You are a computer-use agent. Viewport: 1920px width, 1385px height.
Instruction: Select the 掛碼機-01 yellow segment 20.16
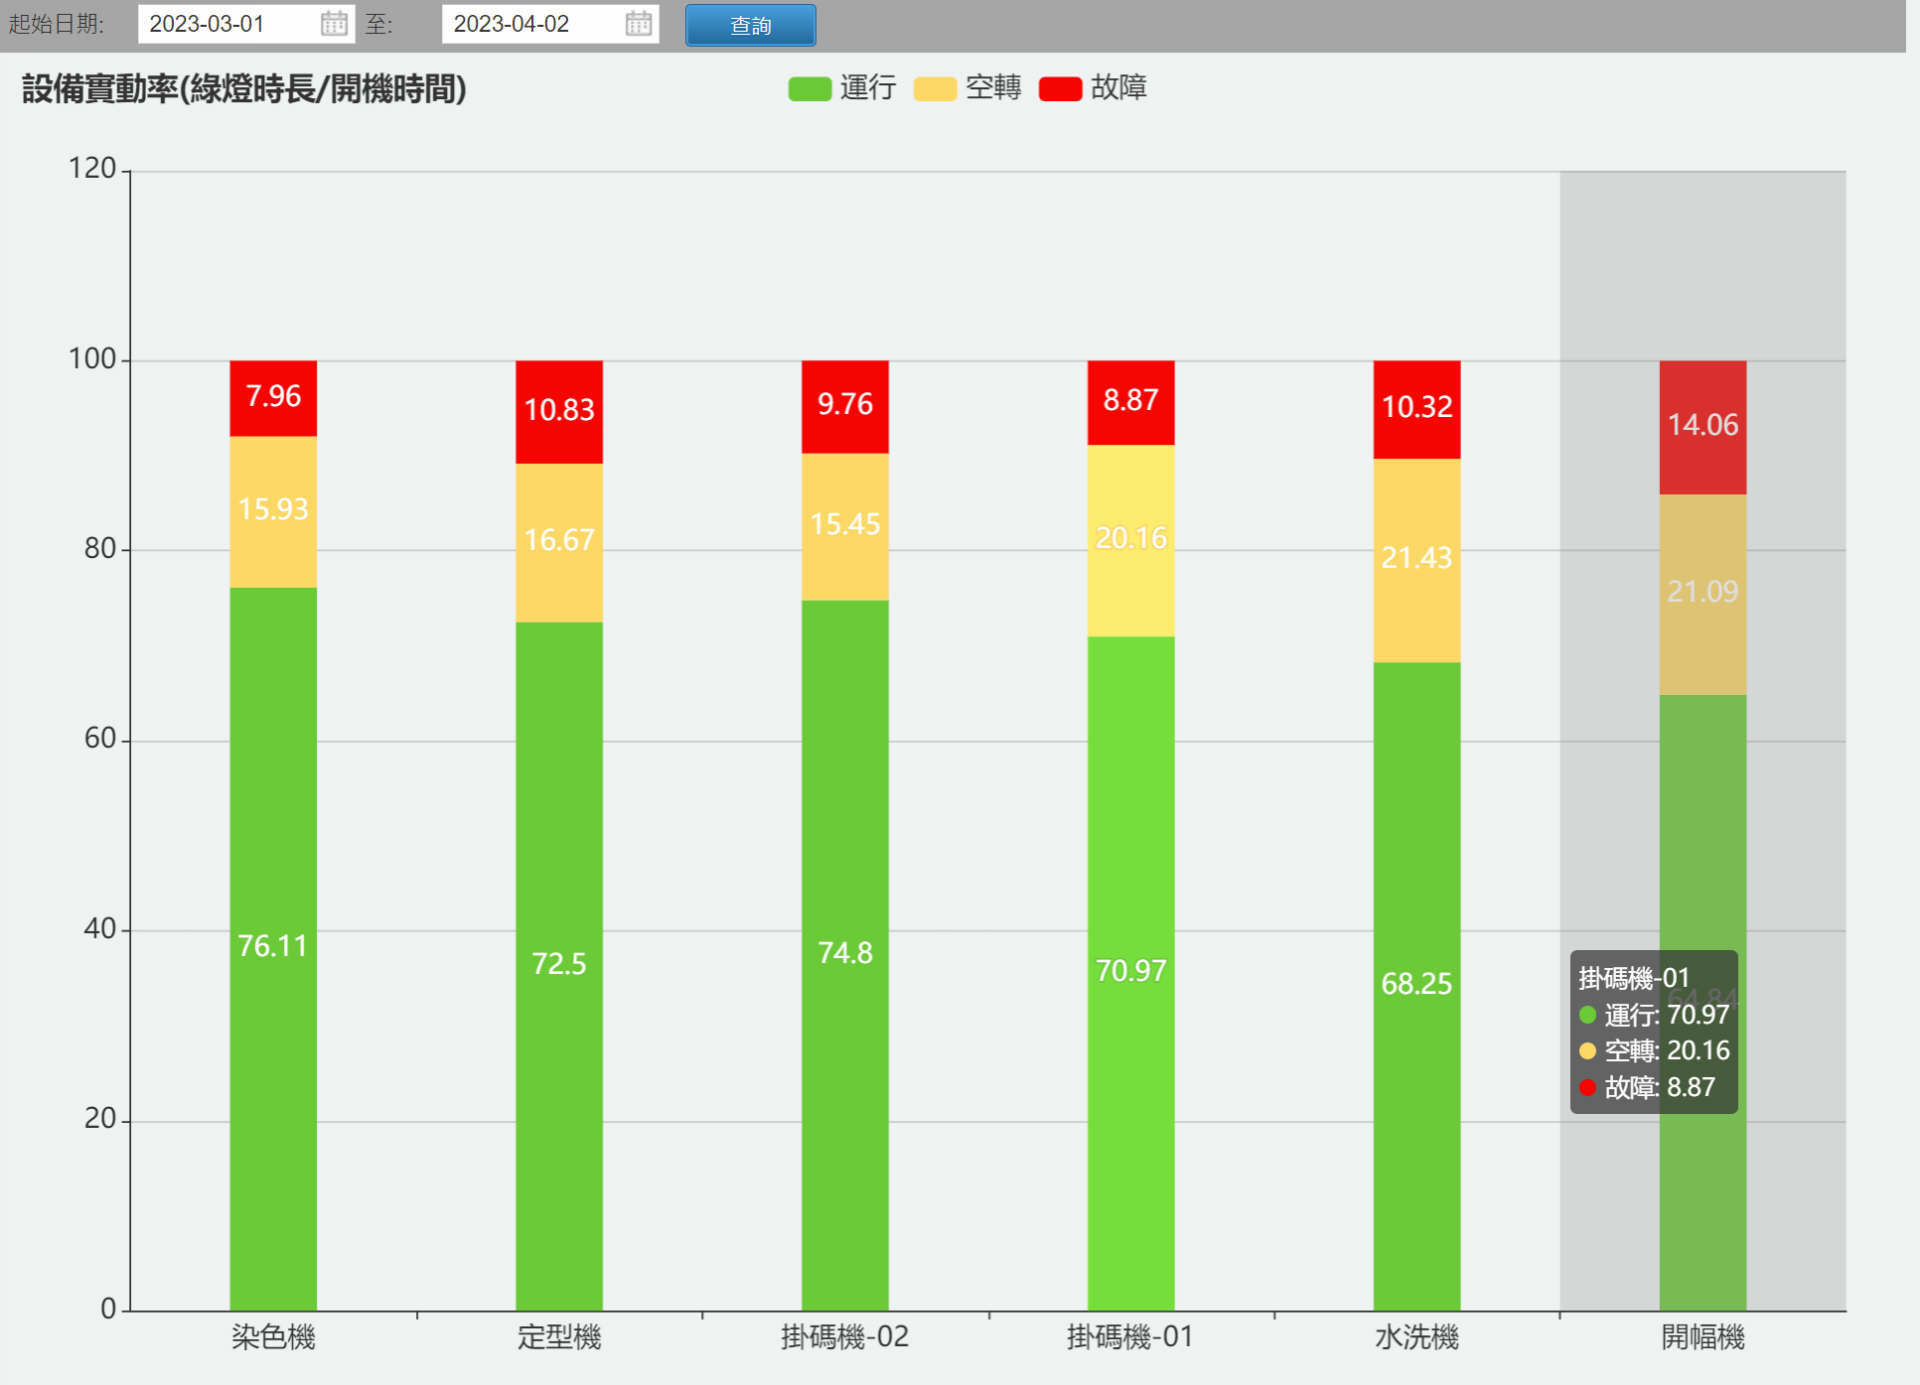point(1131,540)
